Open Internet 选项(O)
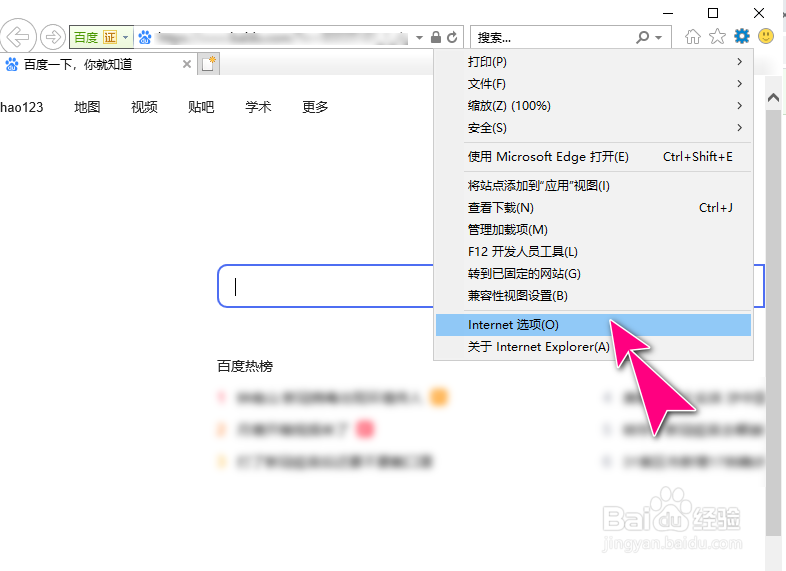This screenshot has width=786, height=571. tap(594, 325)
